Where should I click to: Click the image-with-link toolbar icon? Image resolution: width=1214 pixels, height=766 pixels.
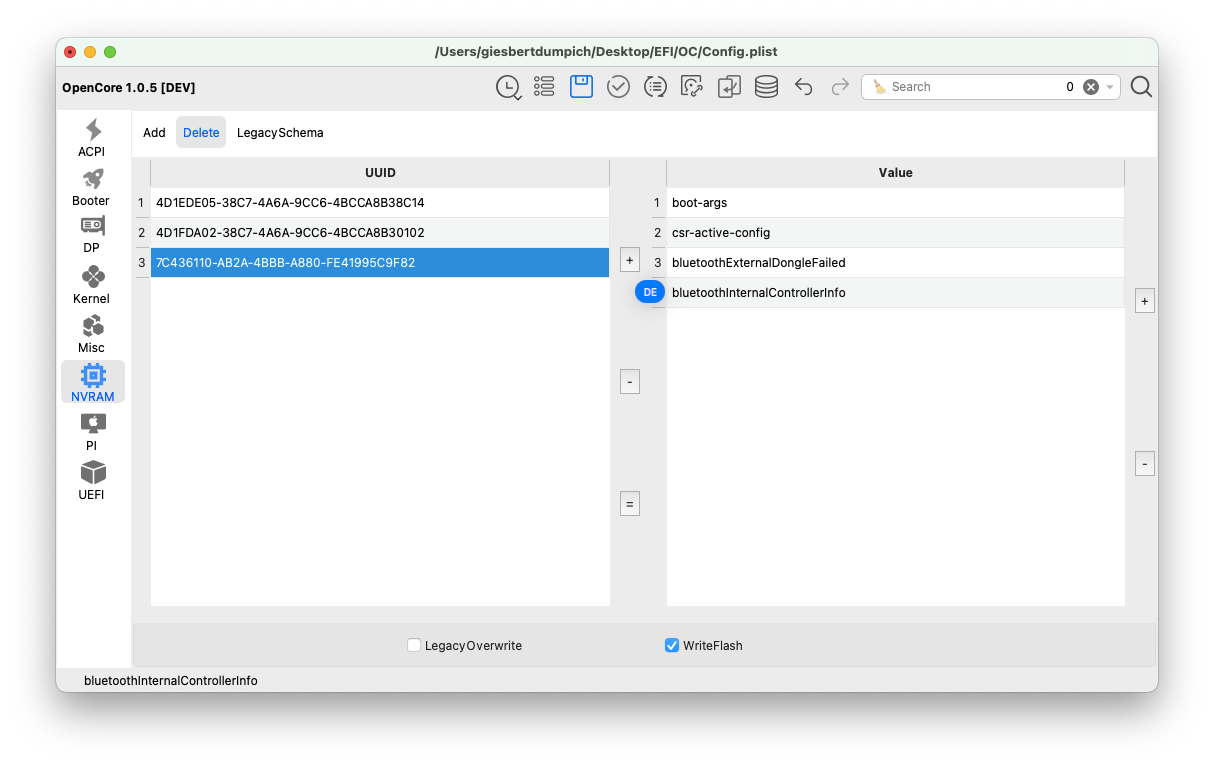click(692, 87)
